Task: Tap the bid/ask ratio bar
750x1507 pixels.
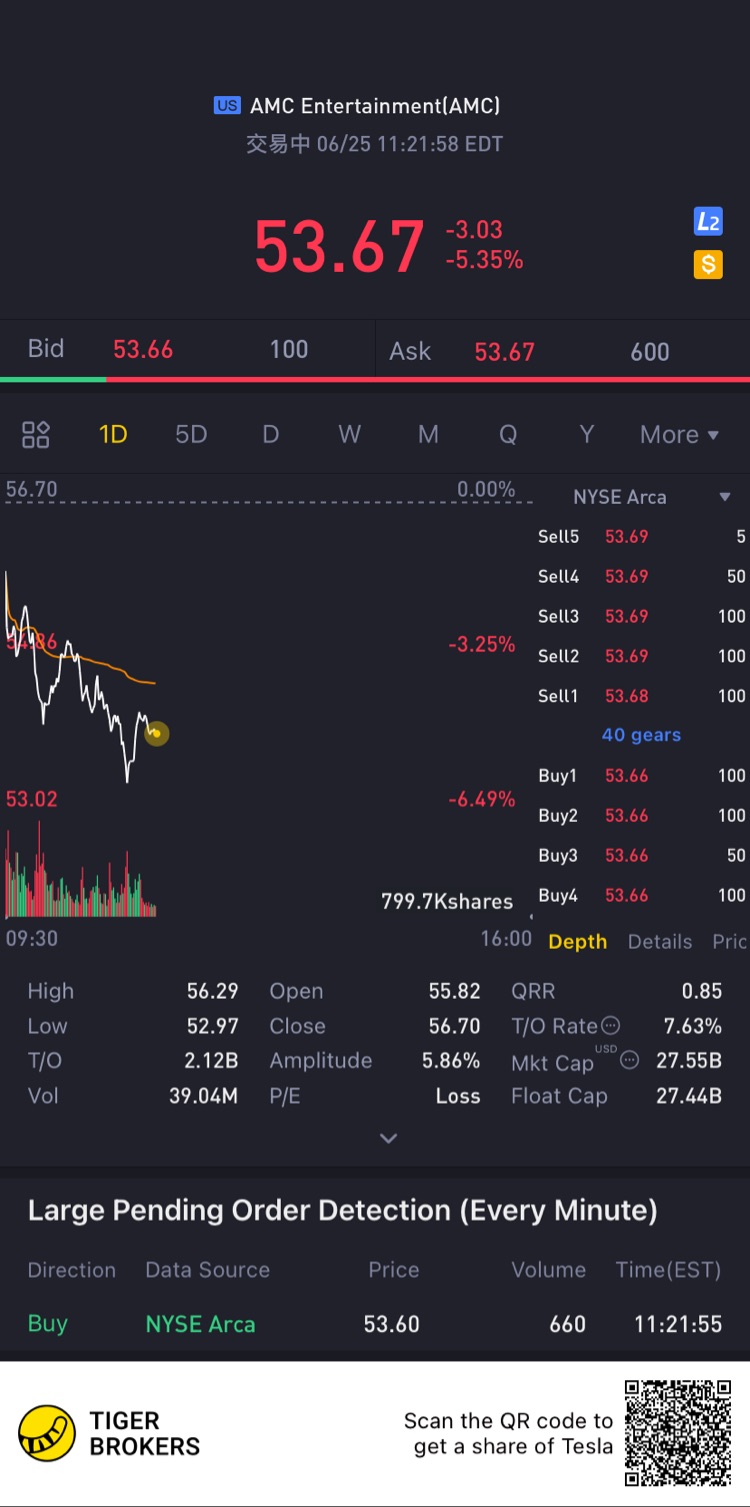Action: coord(375,380)
